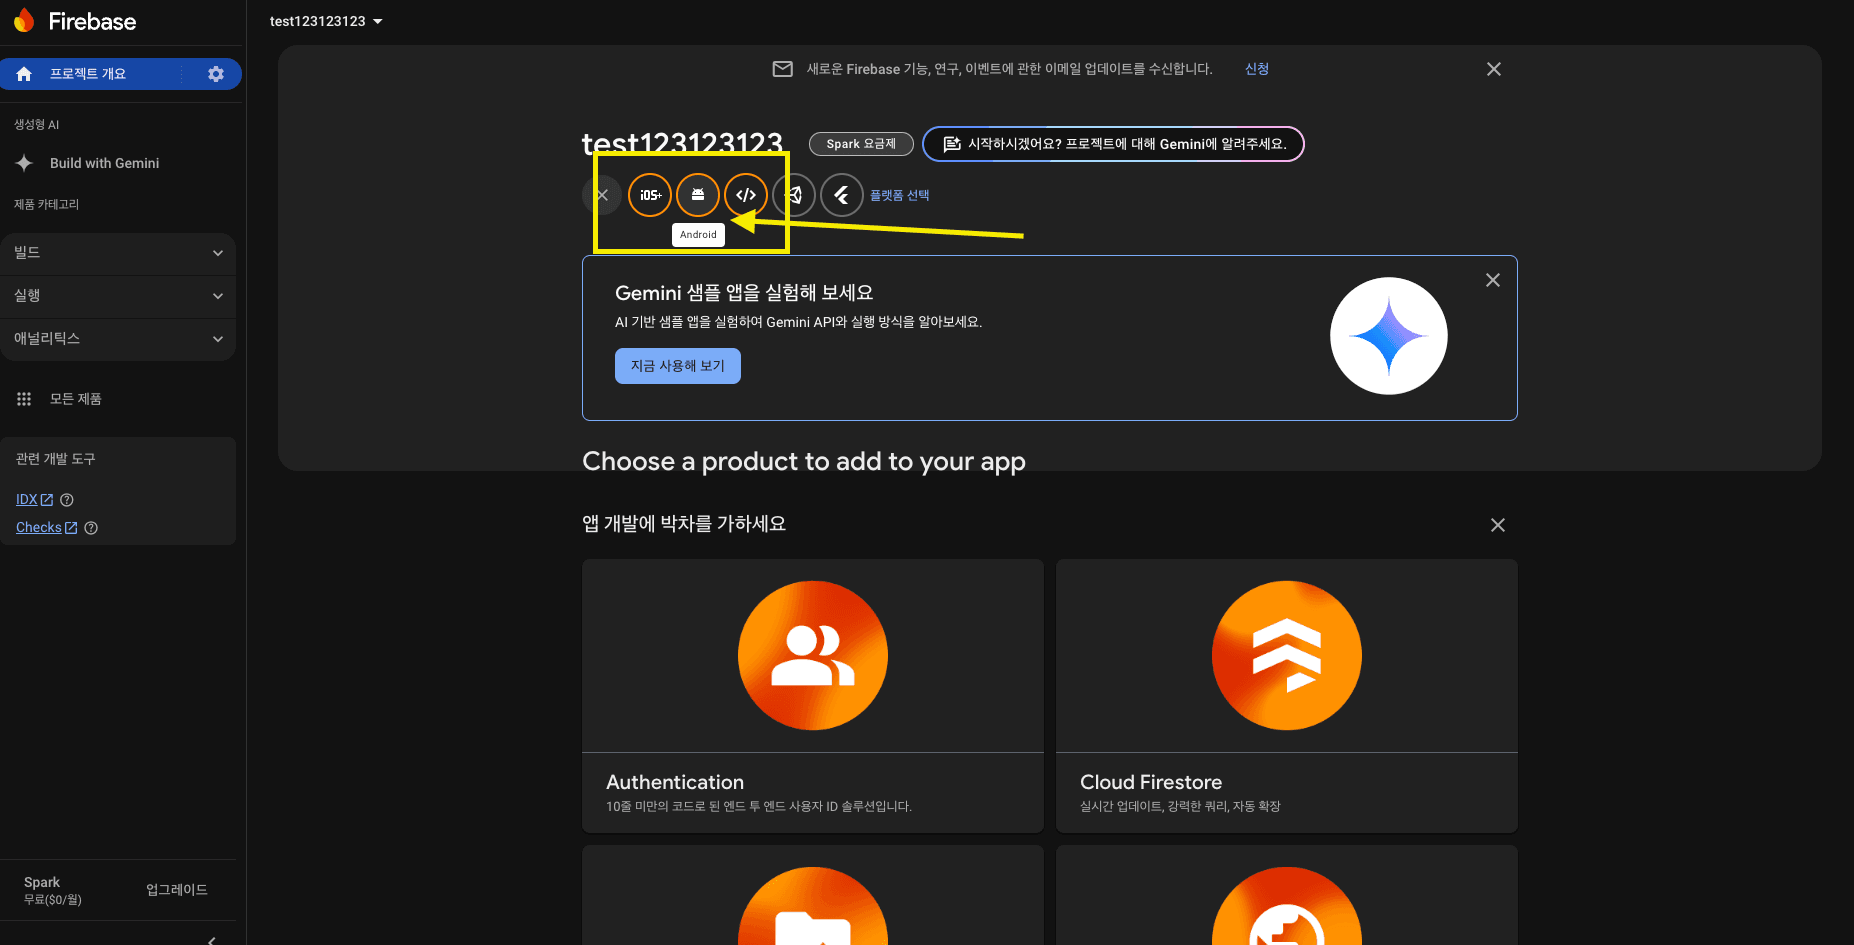Collapse the platform selector X icon

click(602, 195)
